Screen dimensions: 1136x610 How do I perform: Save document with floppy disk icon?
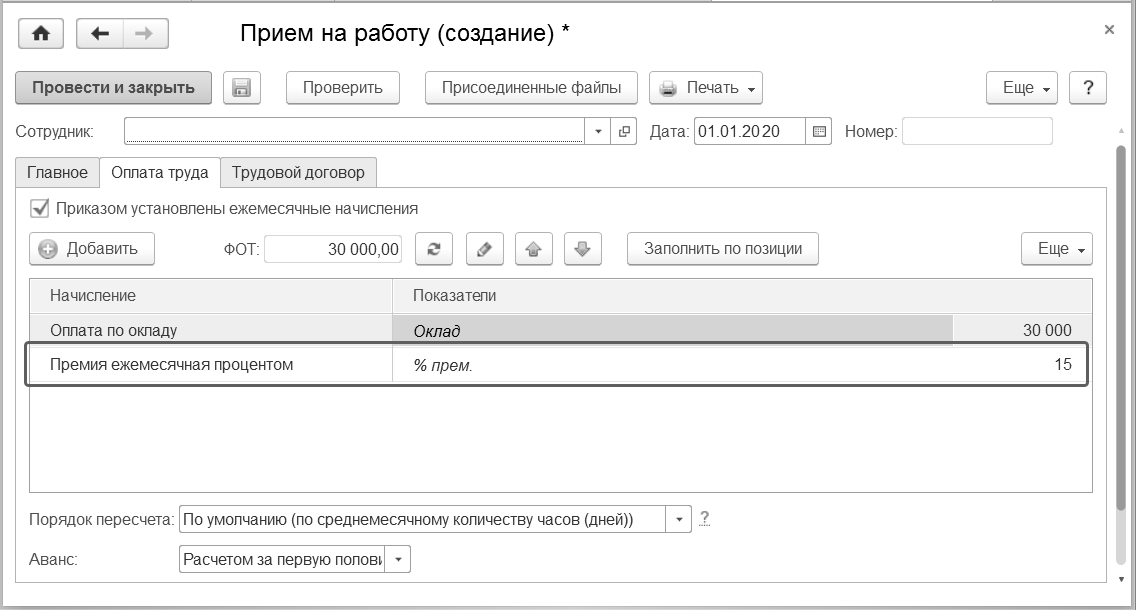point(241,88)
